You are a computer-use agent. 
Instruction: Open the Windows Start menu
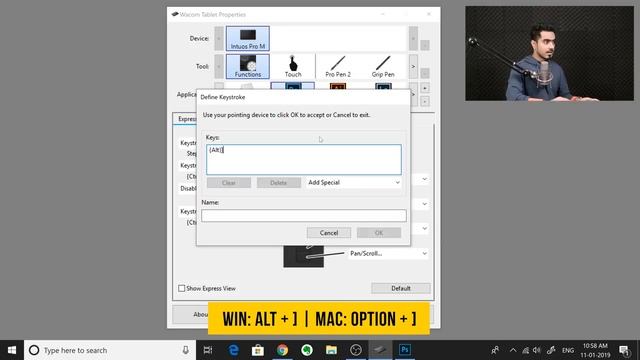[12, 350]
